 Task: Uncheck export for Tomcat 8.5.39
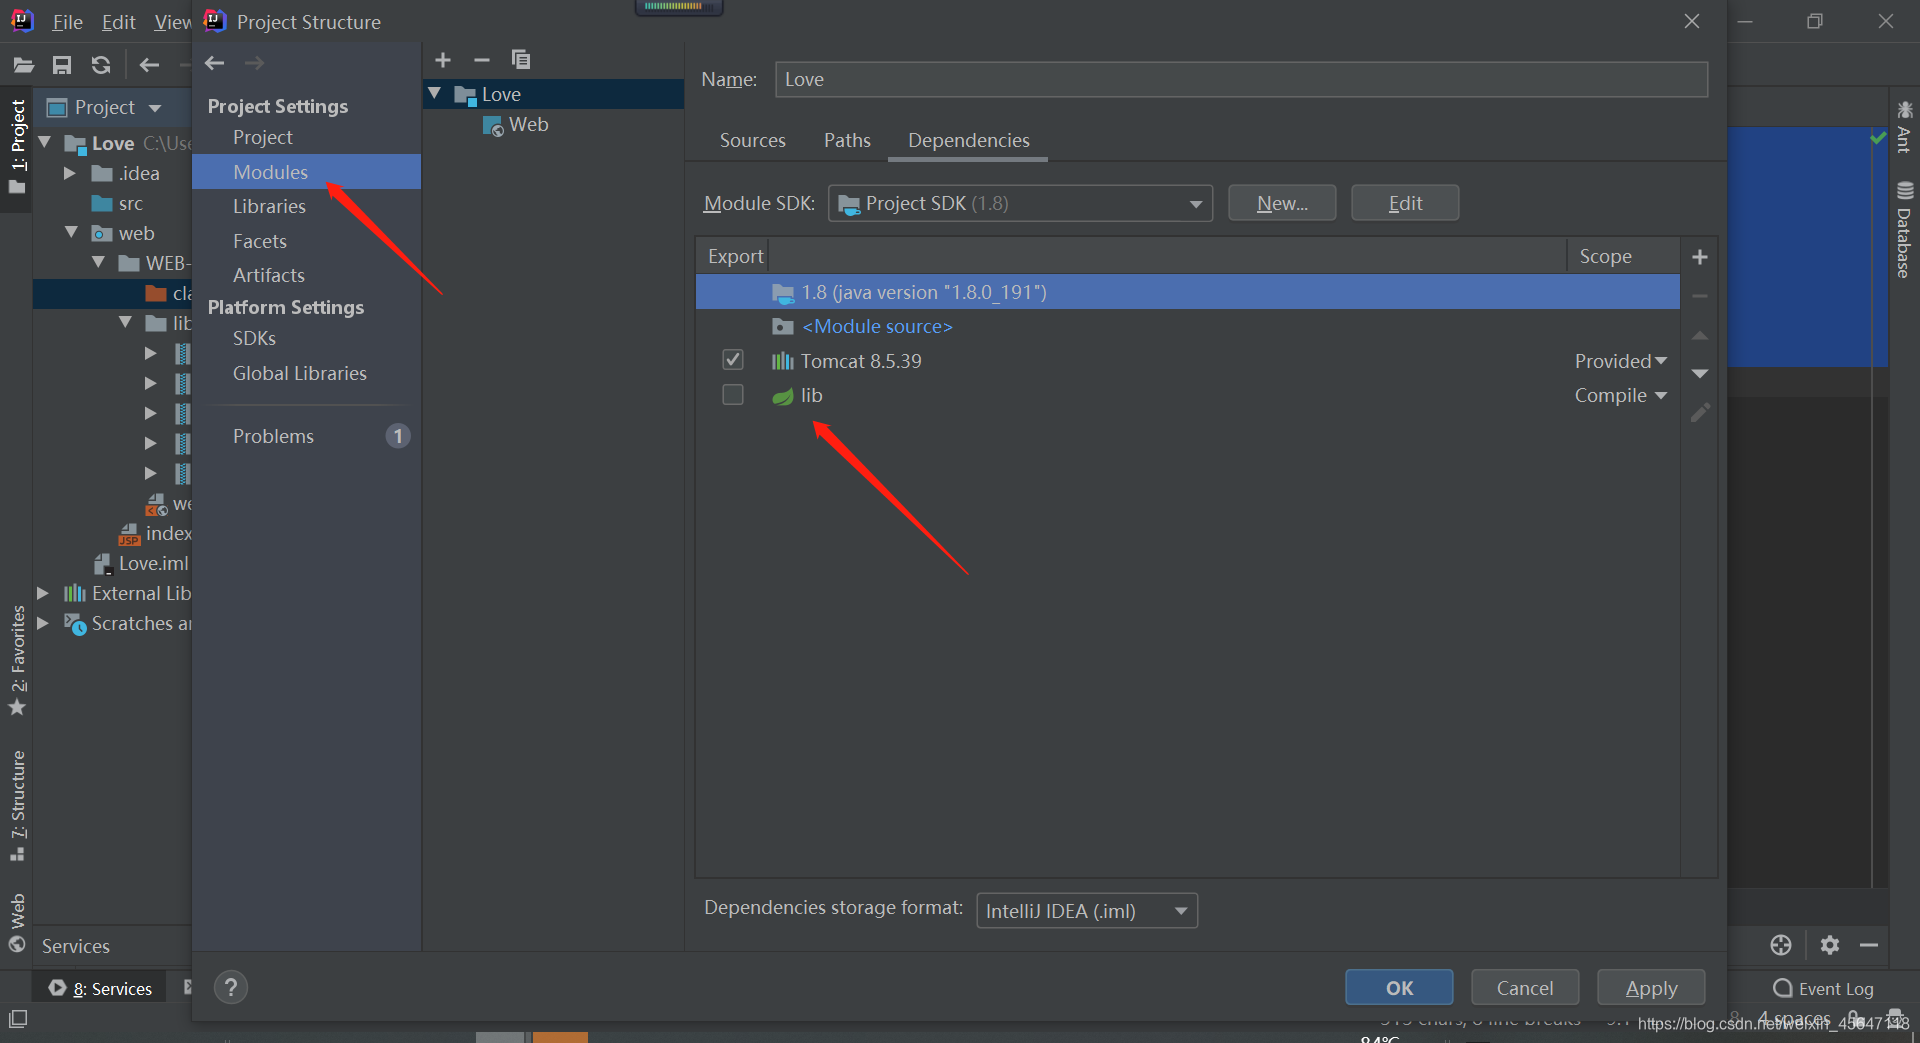pos(733,360)
